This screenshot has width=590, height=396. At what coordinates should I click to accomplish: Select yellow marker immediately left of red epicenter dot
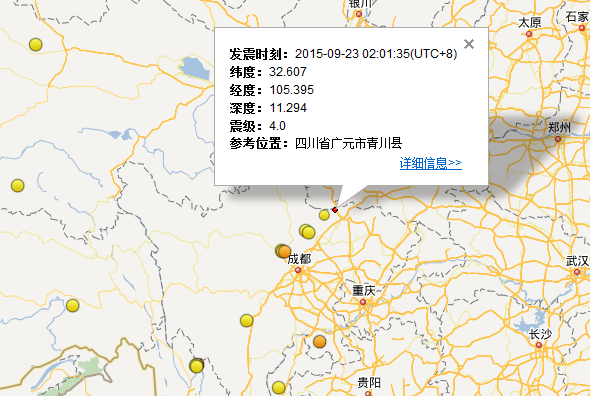324,215
